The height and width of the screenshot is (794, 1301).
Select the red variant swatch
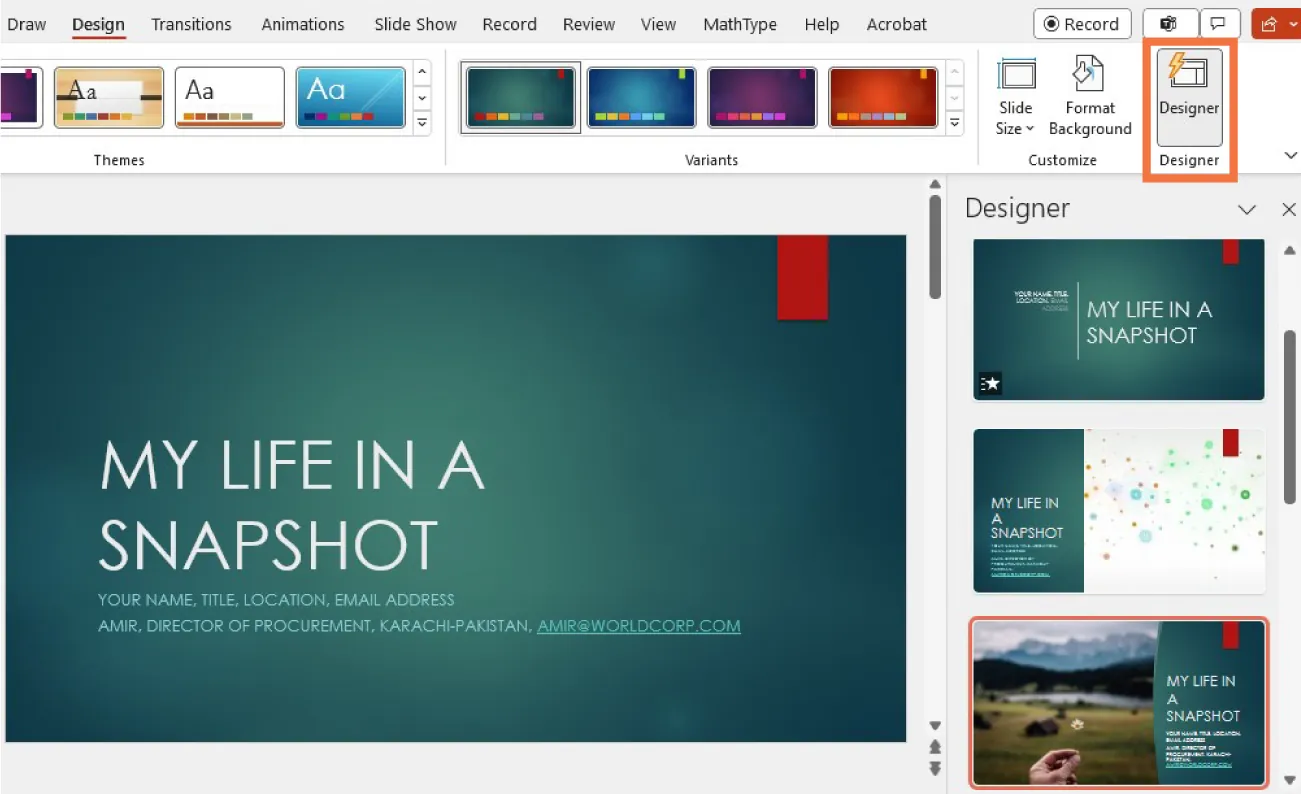click(x=883, y=97)
